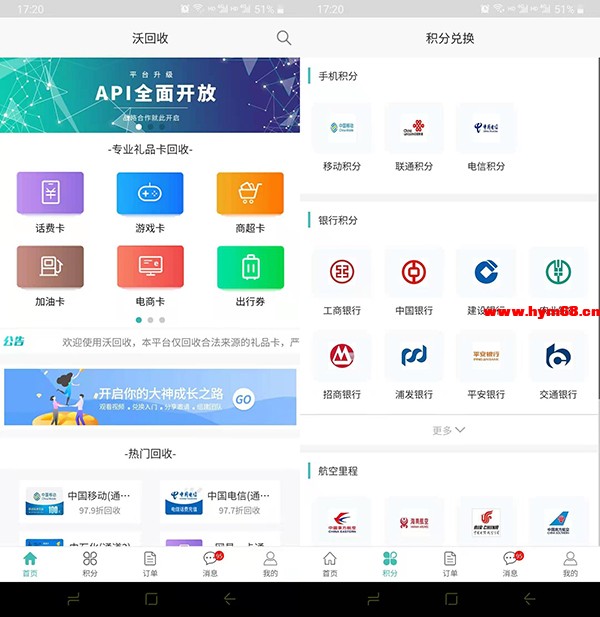Screen dimensions: 600x617
Task: Tap recent apps button on left screen
Action: [73, 599]
